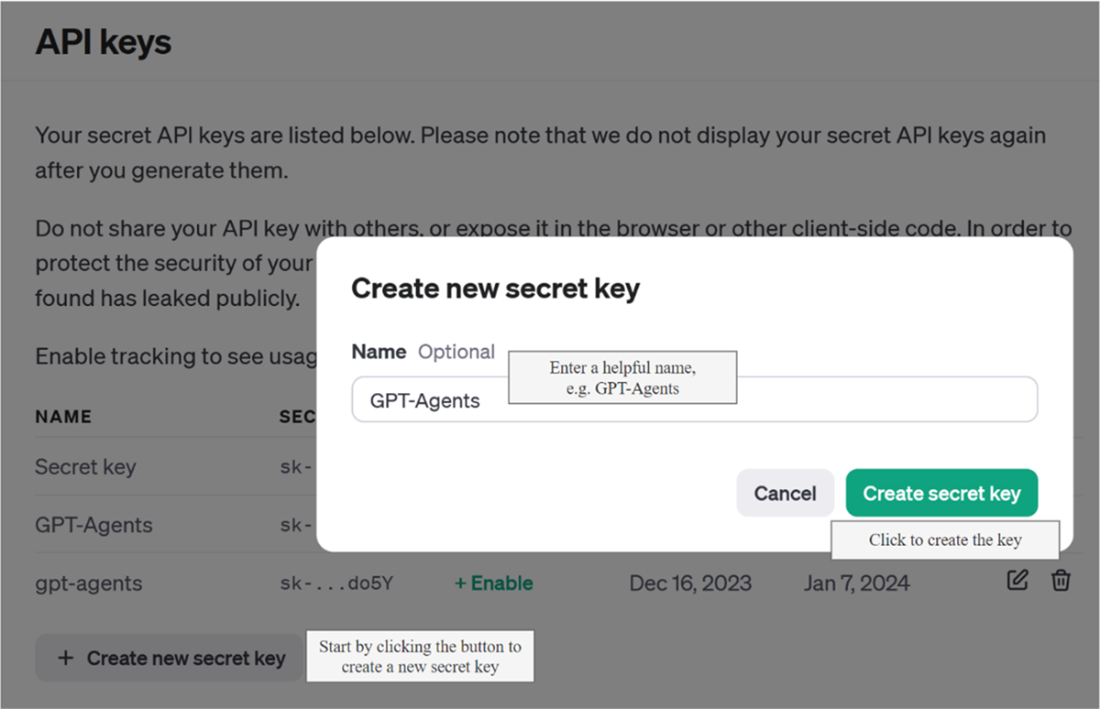
Task: Click the Jan 7, 2024 last used date
Action: [857, 583]
